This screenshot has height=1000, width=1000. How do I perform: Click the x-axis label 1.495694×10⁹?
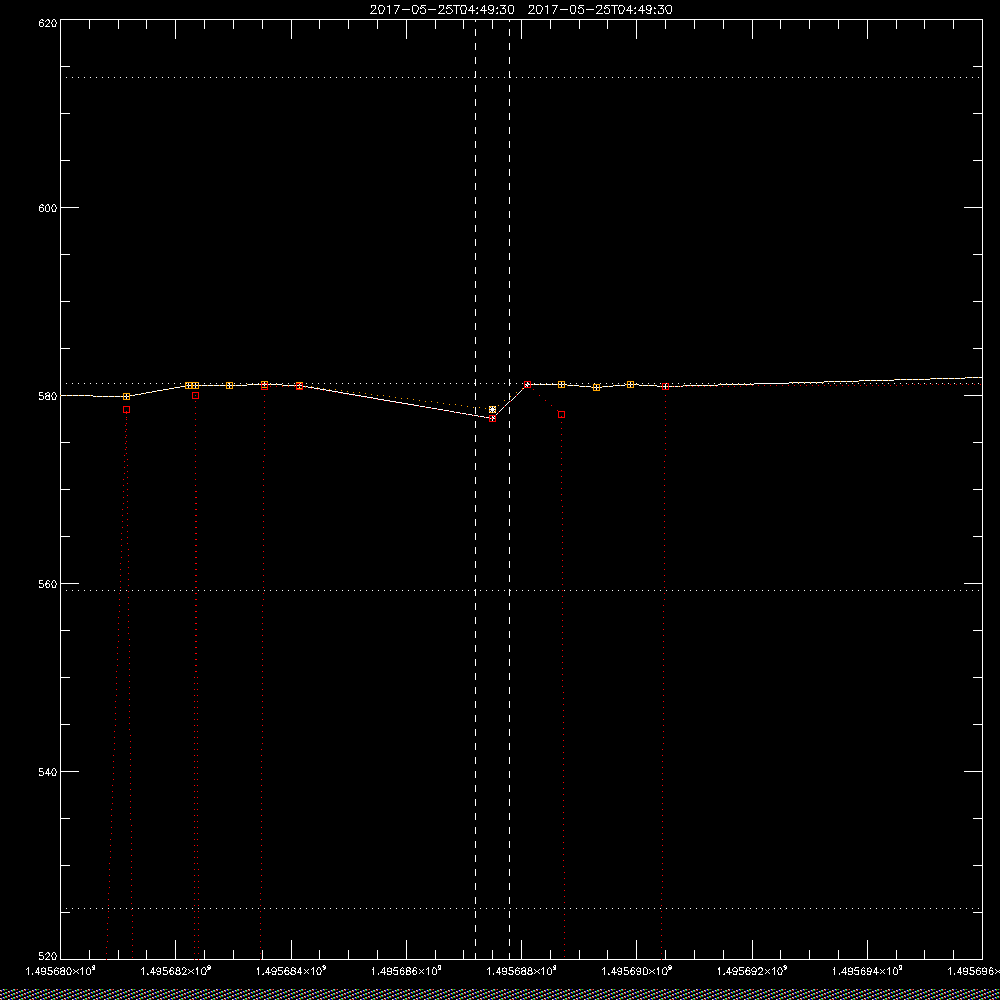(x=868, y=971)
